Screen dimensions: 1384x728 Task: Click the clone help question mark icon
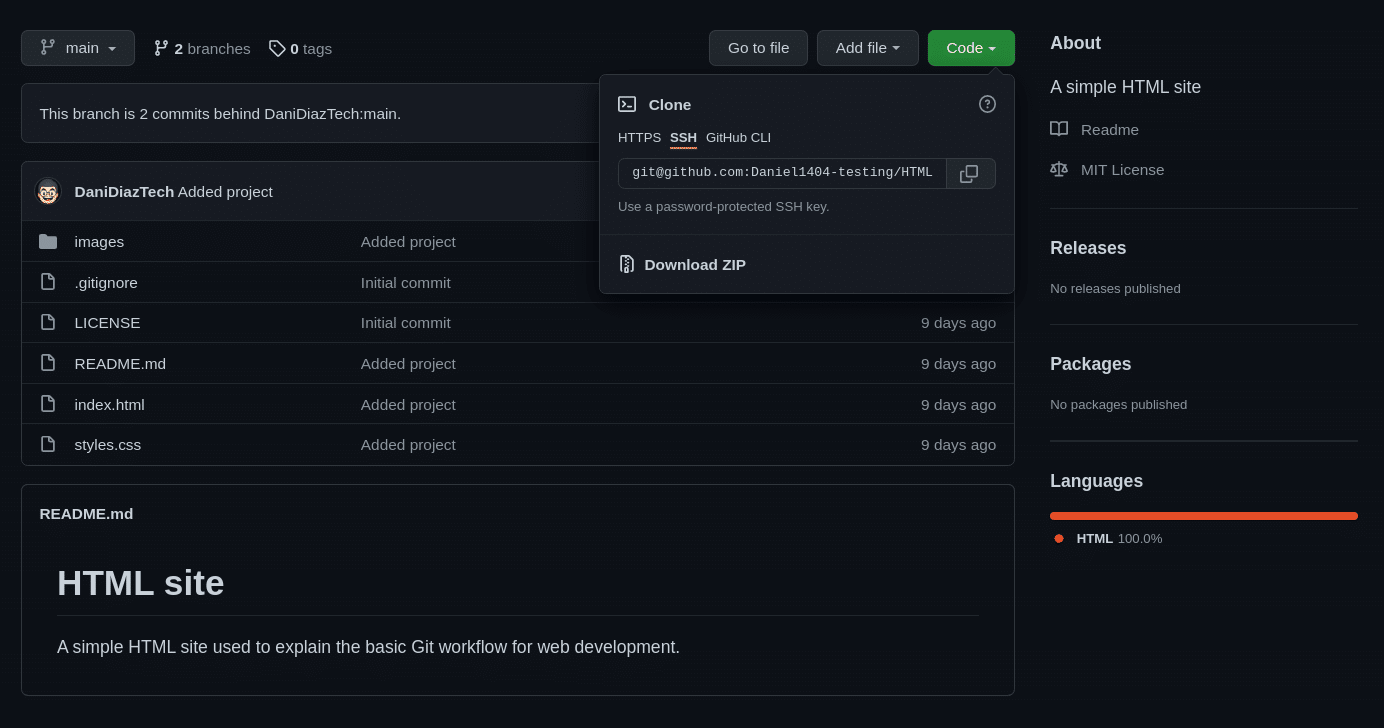click(987, 104)
